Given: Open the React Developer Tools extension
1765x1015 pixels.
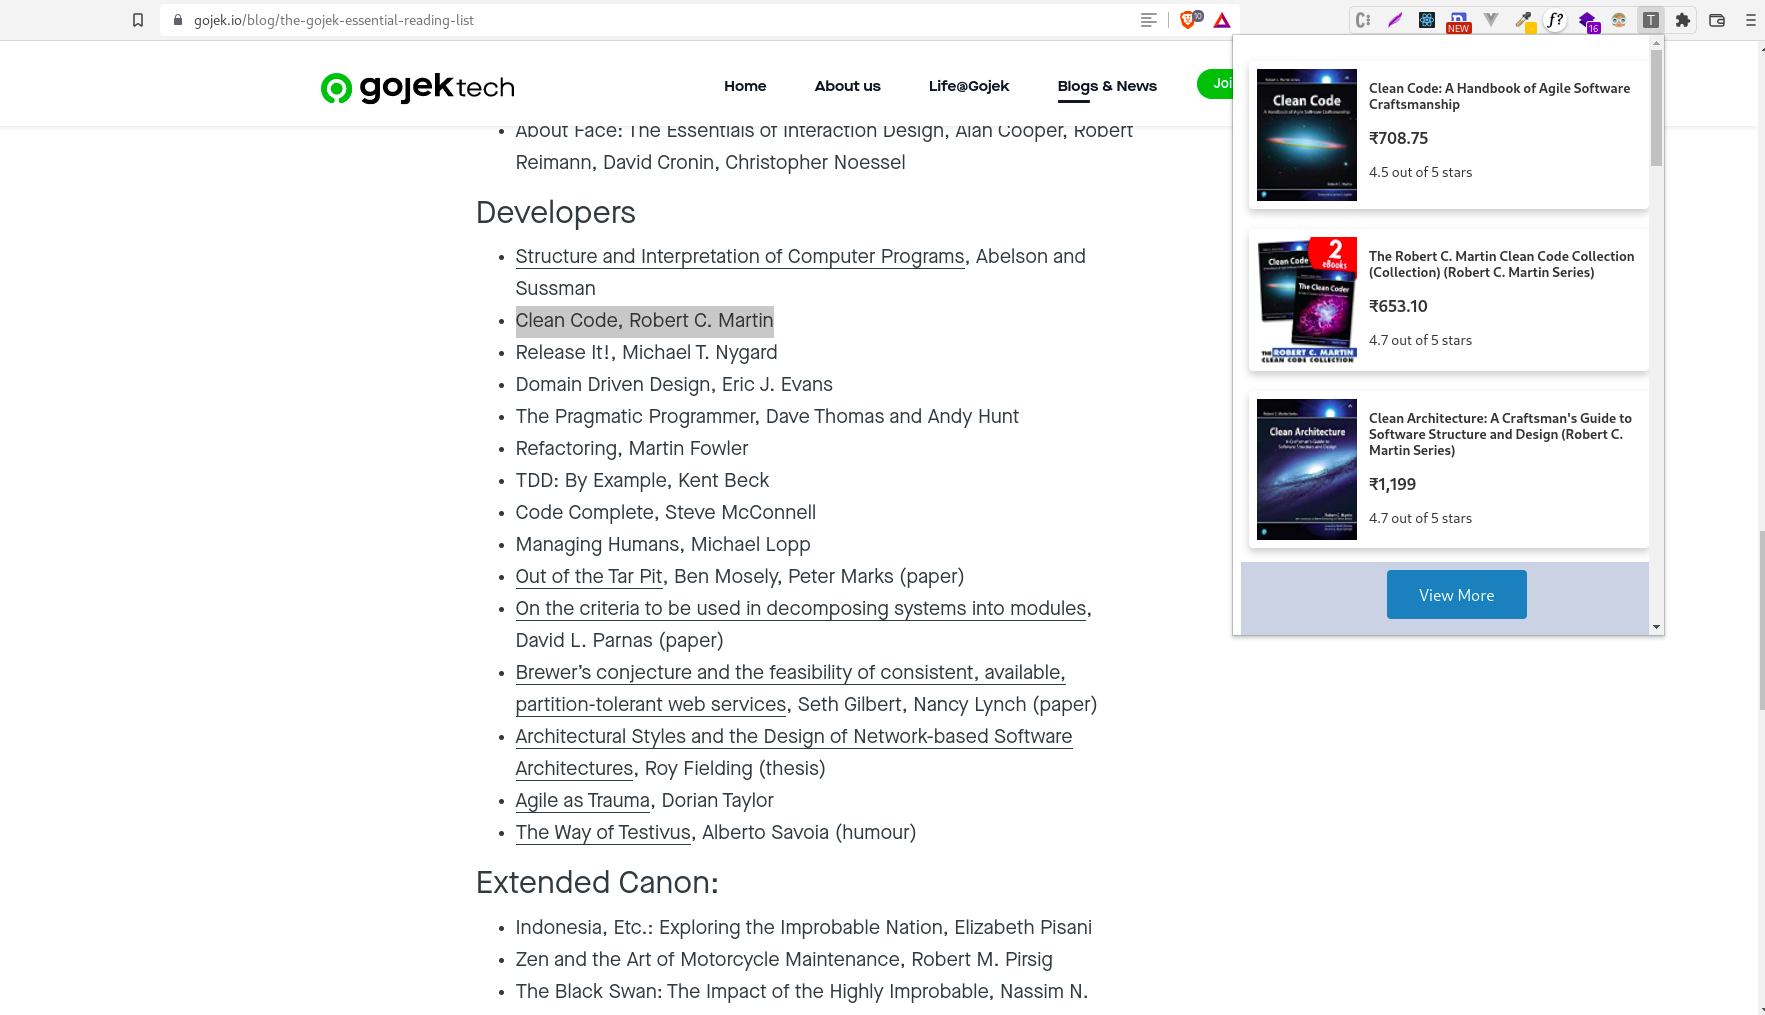Looking at the screenshot, I should (x=1427, y=20).
